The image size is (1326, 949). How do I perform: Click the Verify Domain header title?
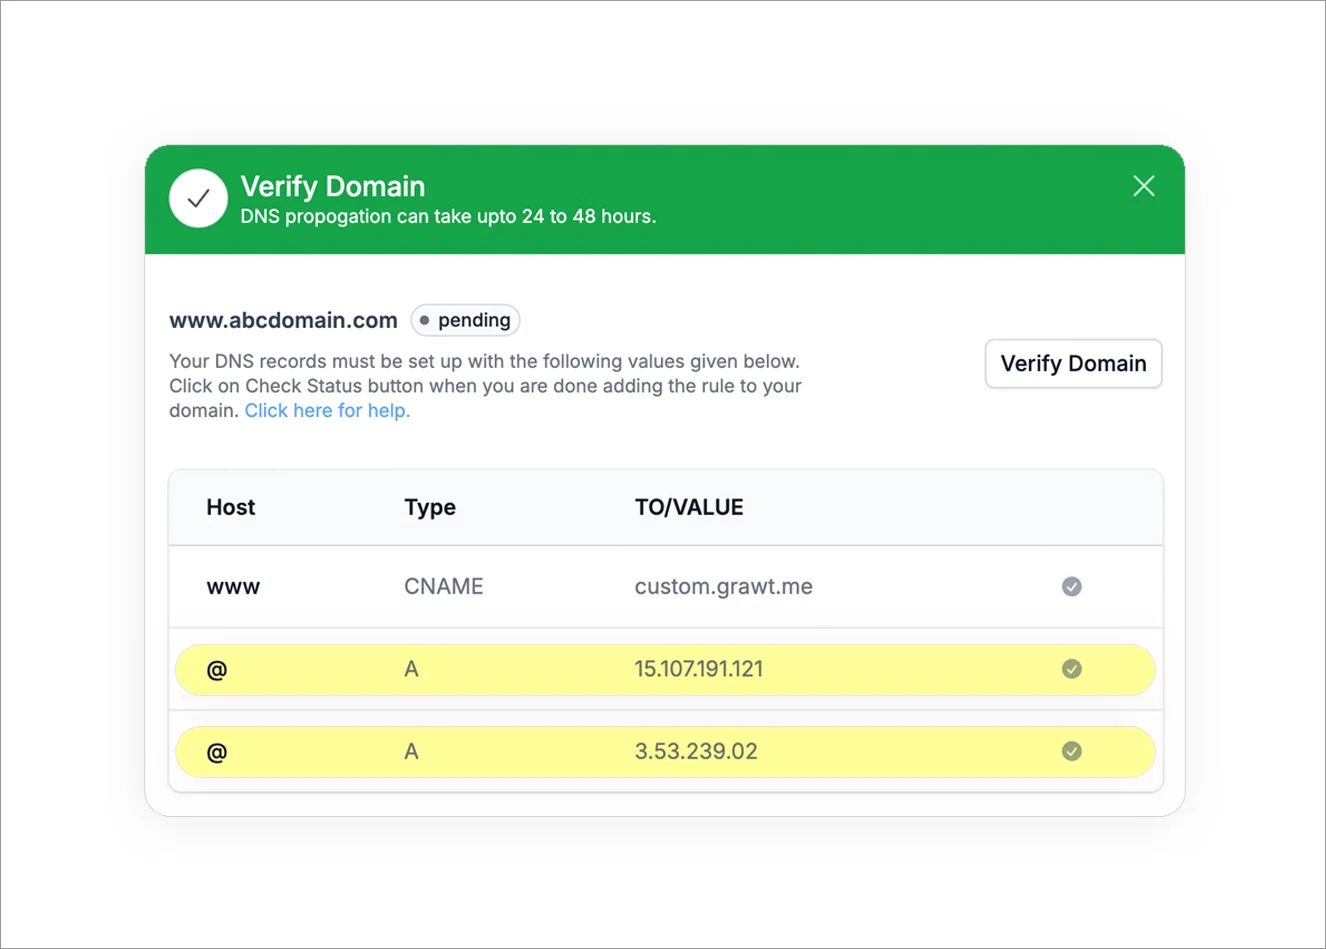333,186
